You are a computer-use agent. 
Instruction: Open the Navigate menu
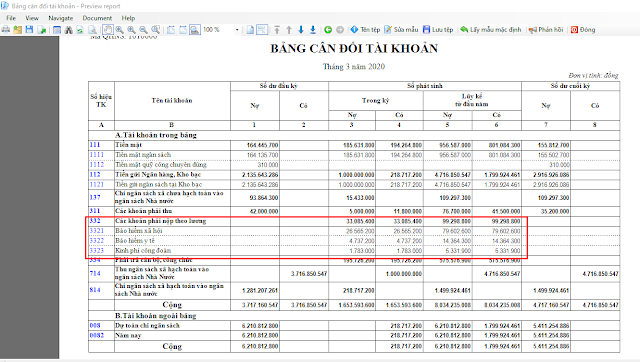60,18
